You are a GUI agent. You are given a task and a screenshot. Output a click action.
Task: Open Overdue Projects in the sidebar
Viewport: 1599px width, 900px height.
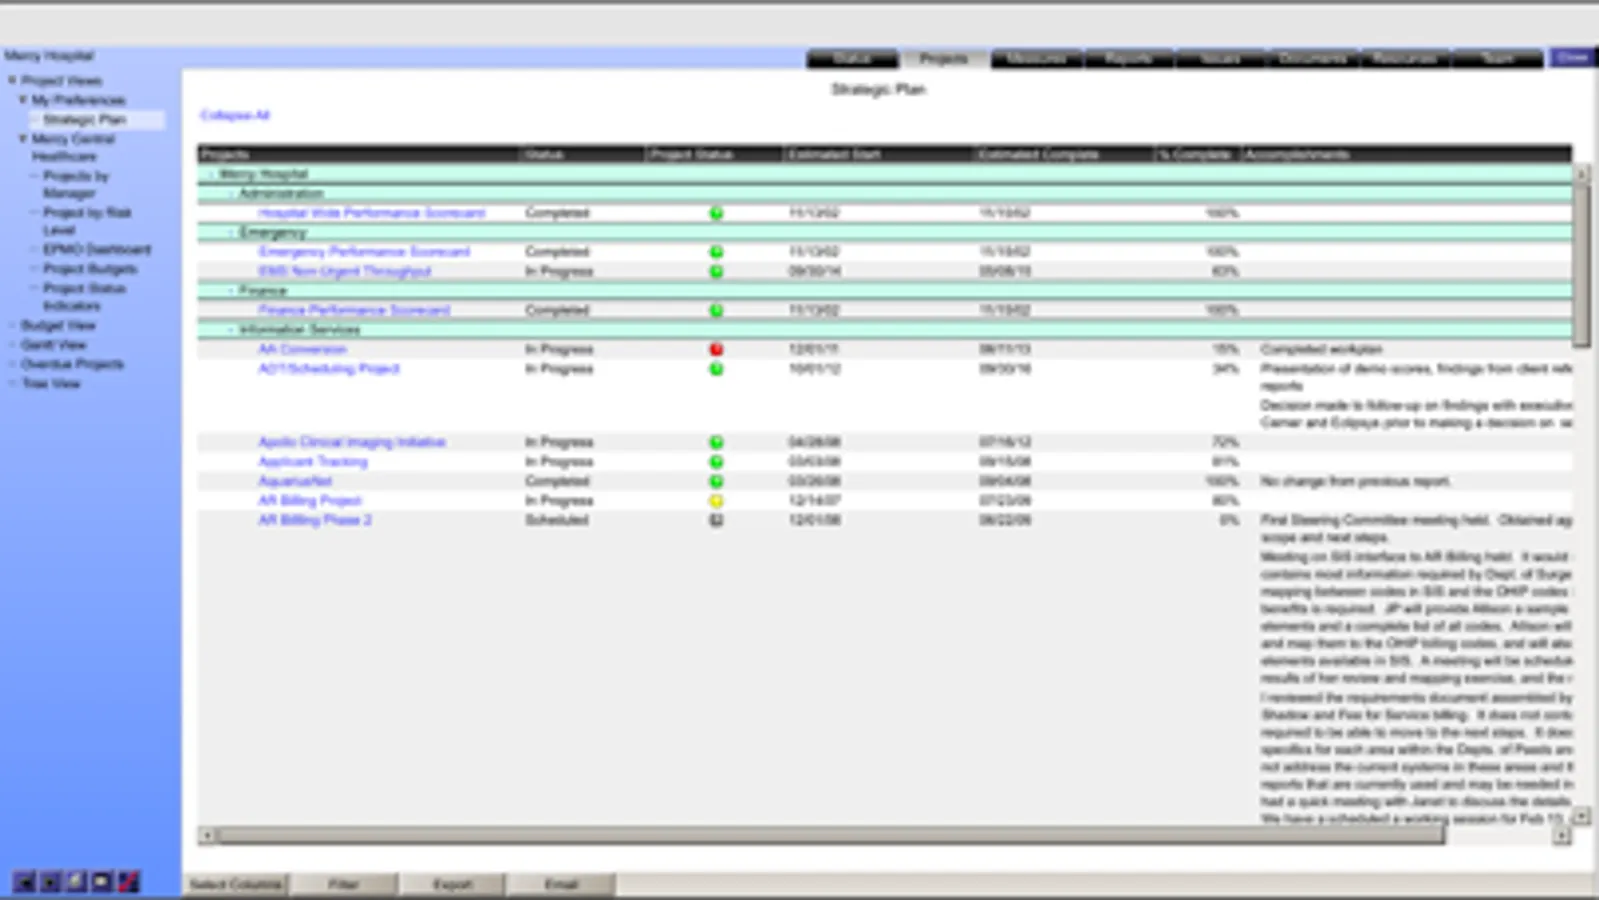[72, 364]
